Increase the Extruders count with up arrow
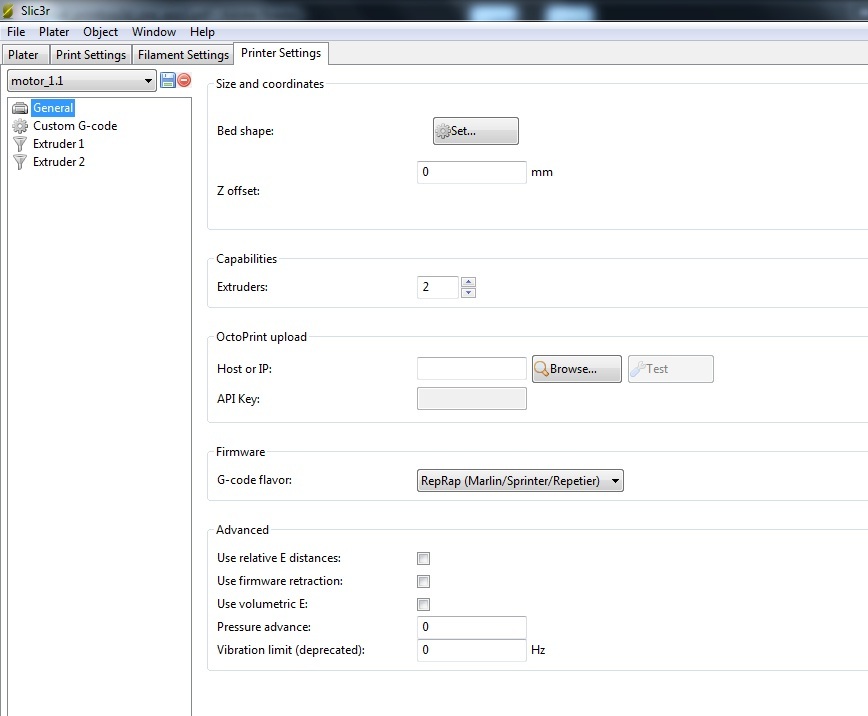Screen dimensions: 868x716 tap(468, 282)
